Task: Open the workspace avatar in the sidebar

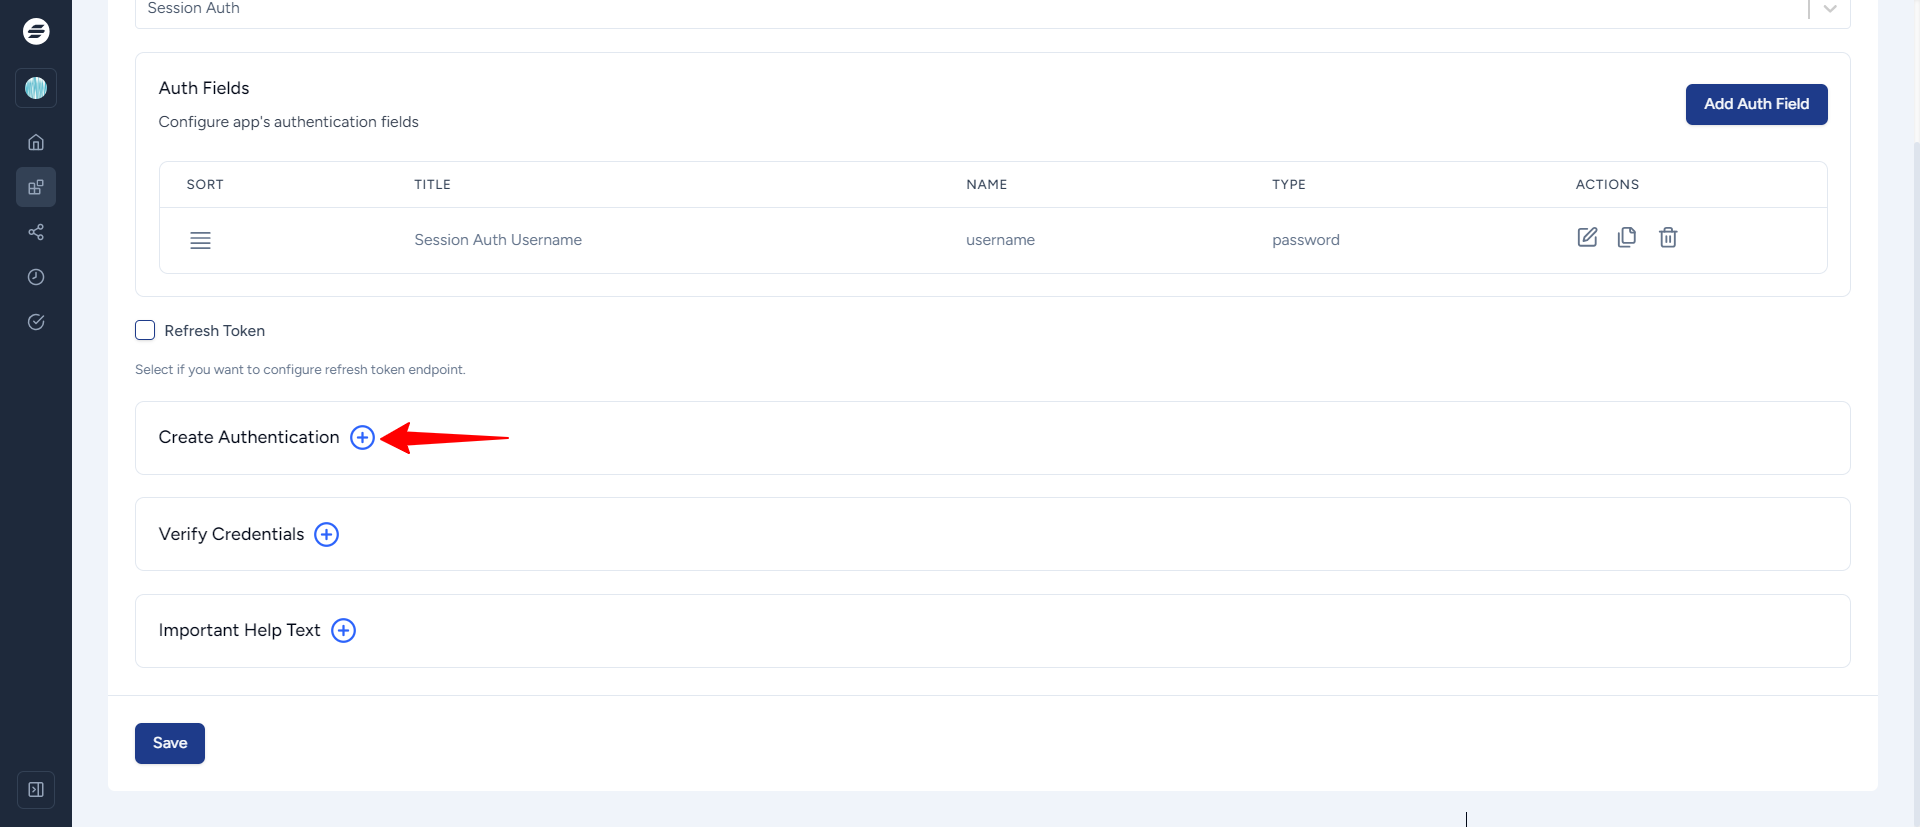Action: [36, 88]
